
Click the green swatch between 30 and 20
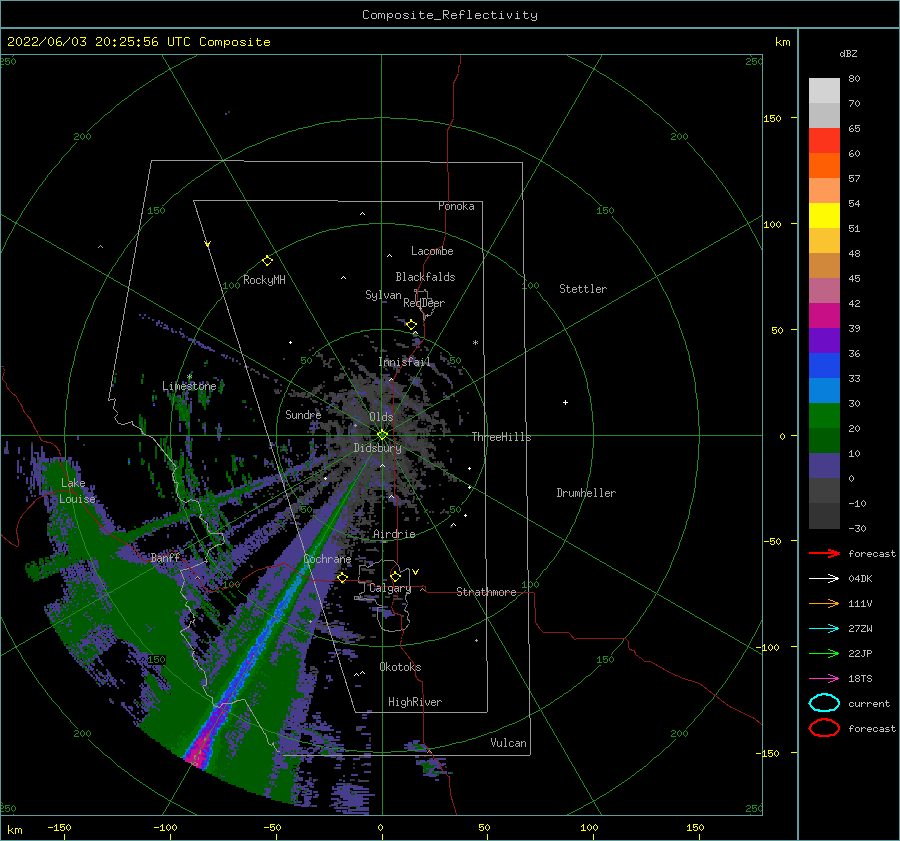824,416
